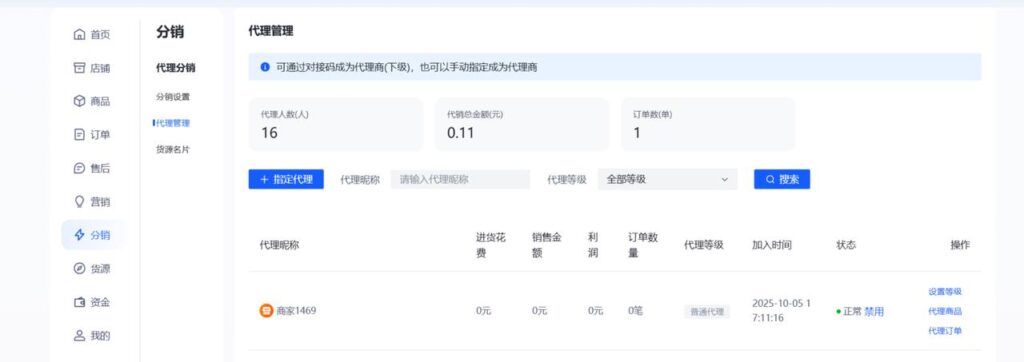
Task: Click the 搜索 button
Action: 782,180
